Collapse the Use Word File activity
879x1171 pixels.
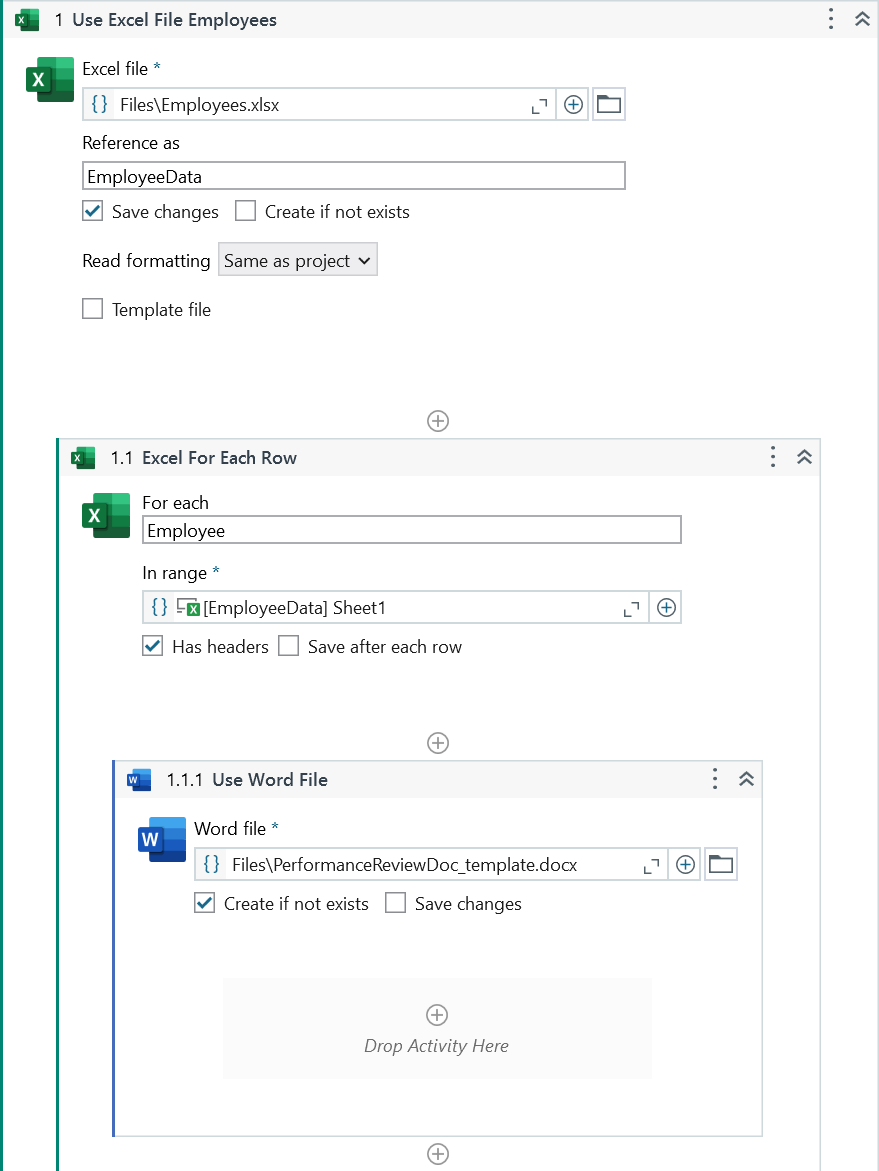tap(745, 779)
